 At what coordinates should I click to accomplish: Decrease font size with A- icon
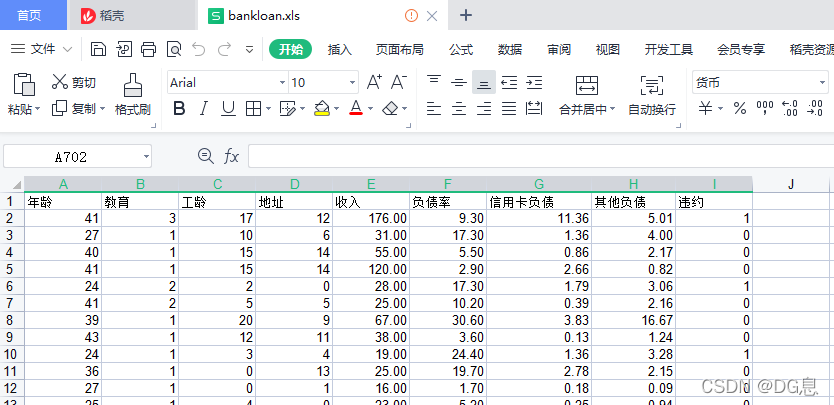399,82
